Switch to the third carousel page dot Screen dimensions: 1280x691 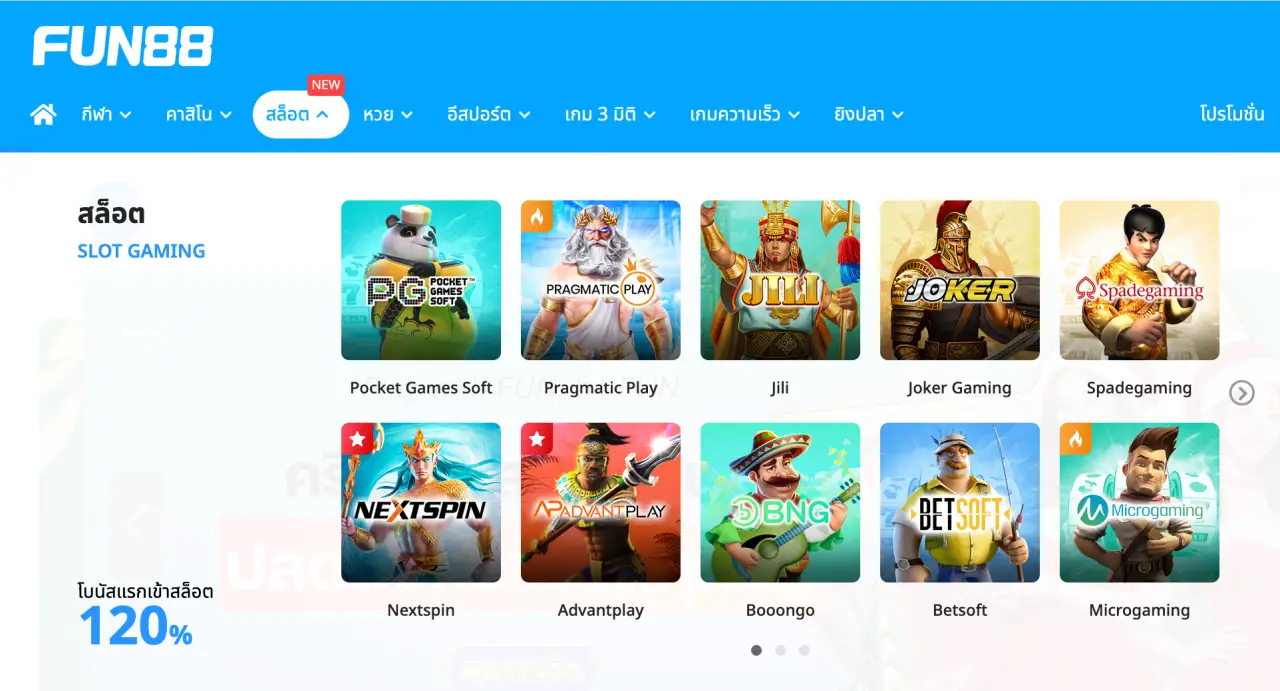[x=804, y=650]
